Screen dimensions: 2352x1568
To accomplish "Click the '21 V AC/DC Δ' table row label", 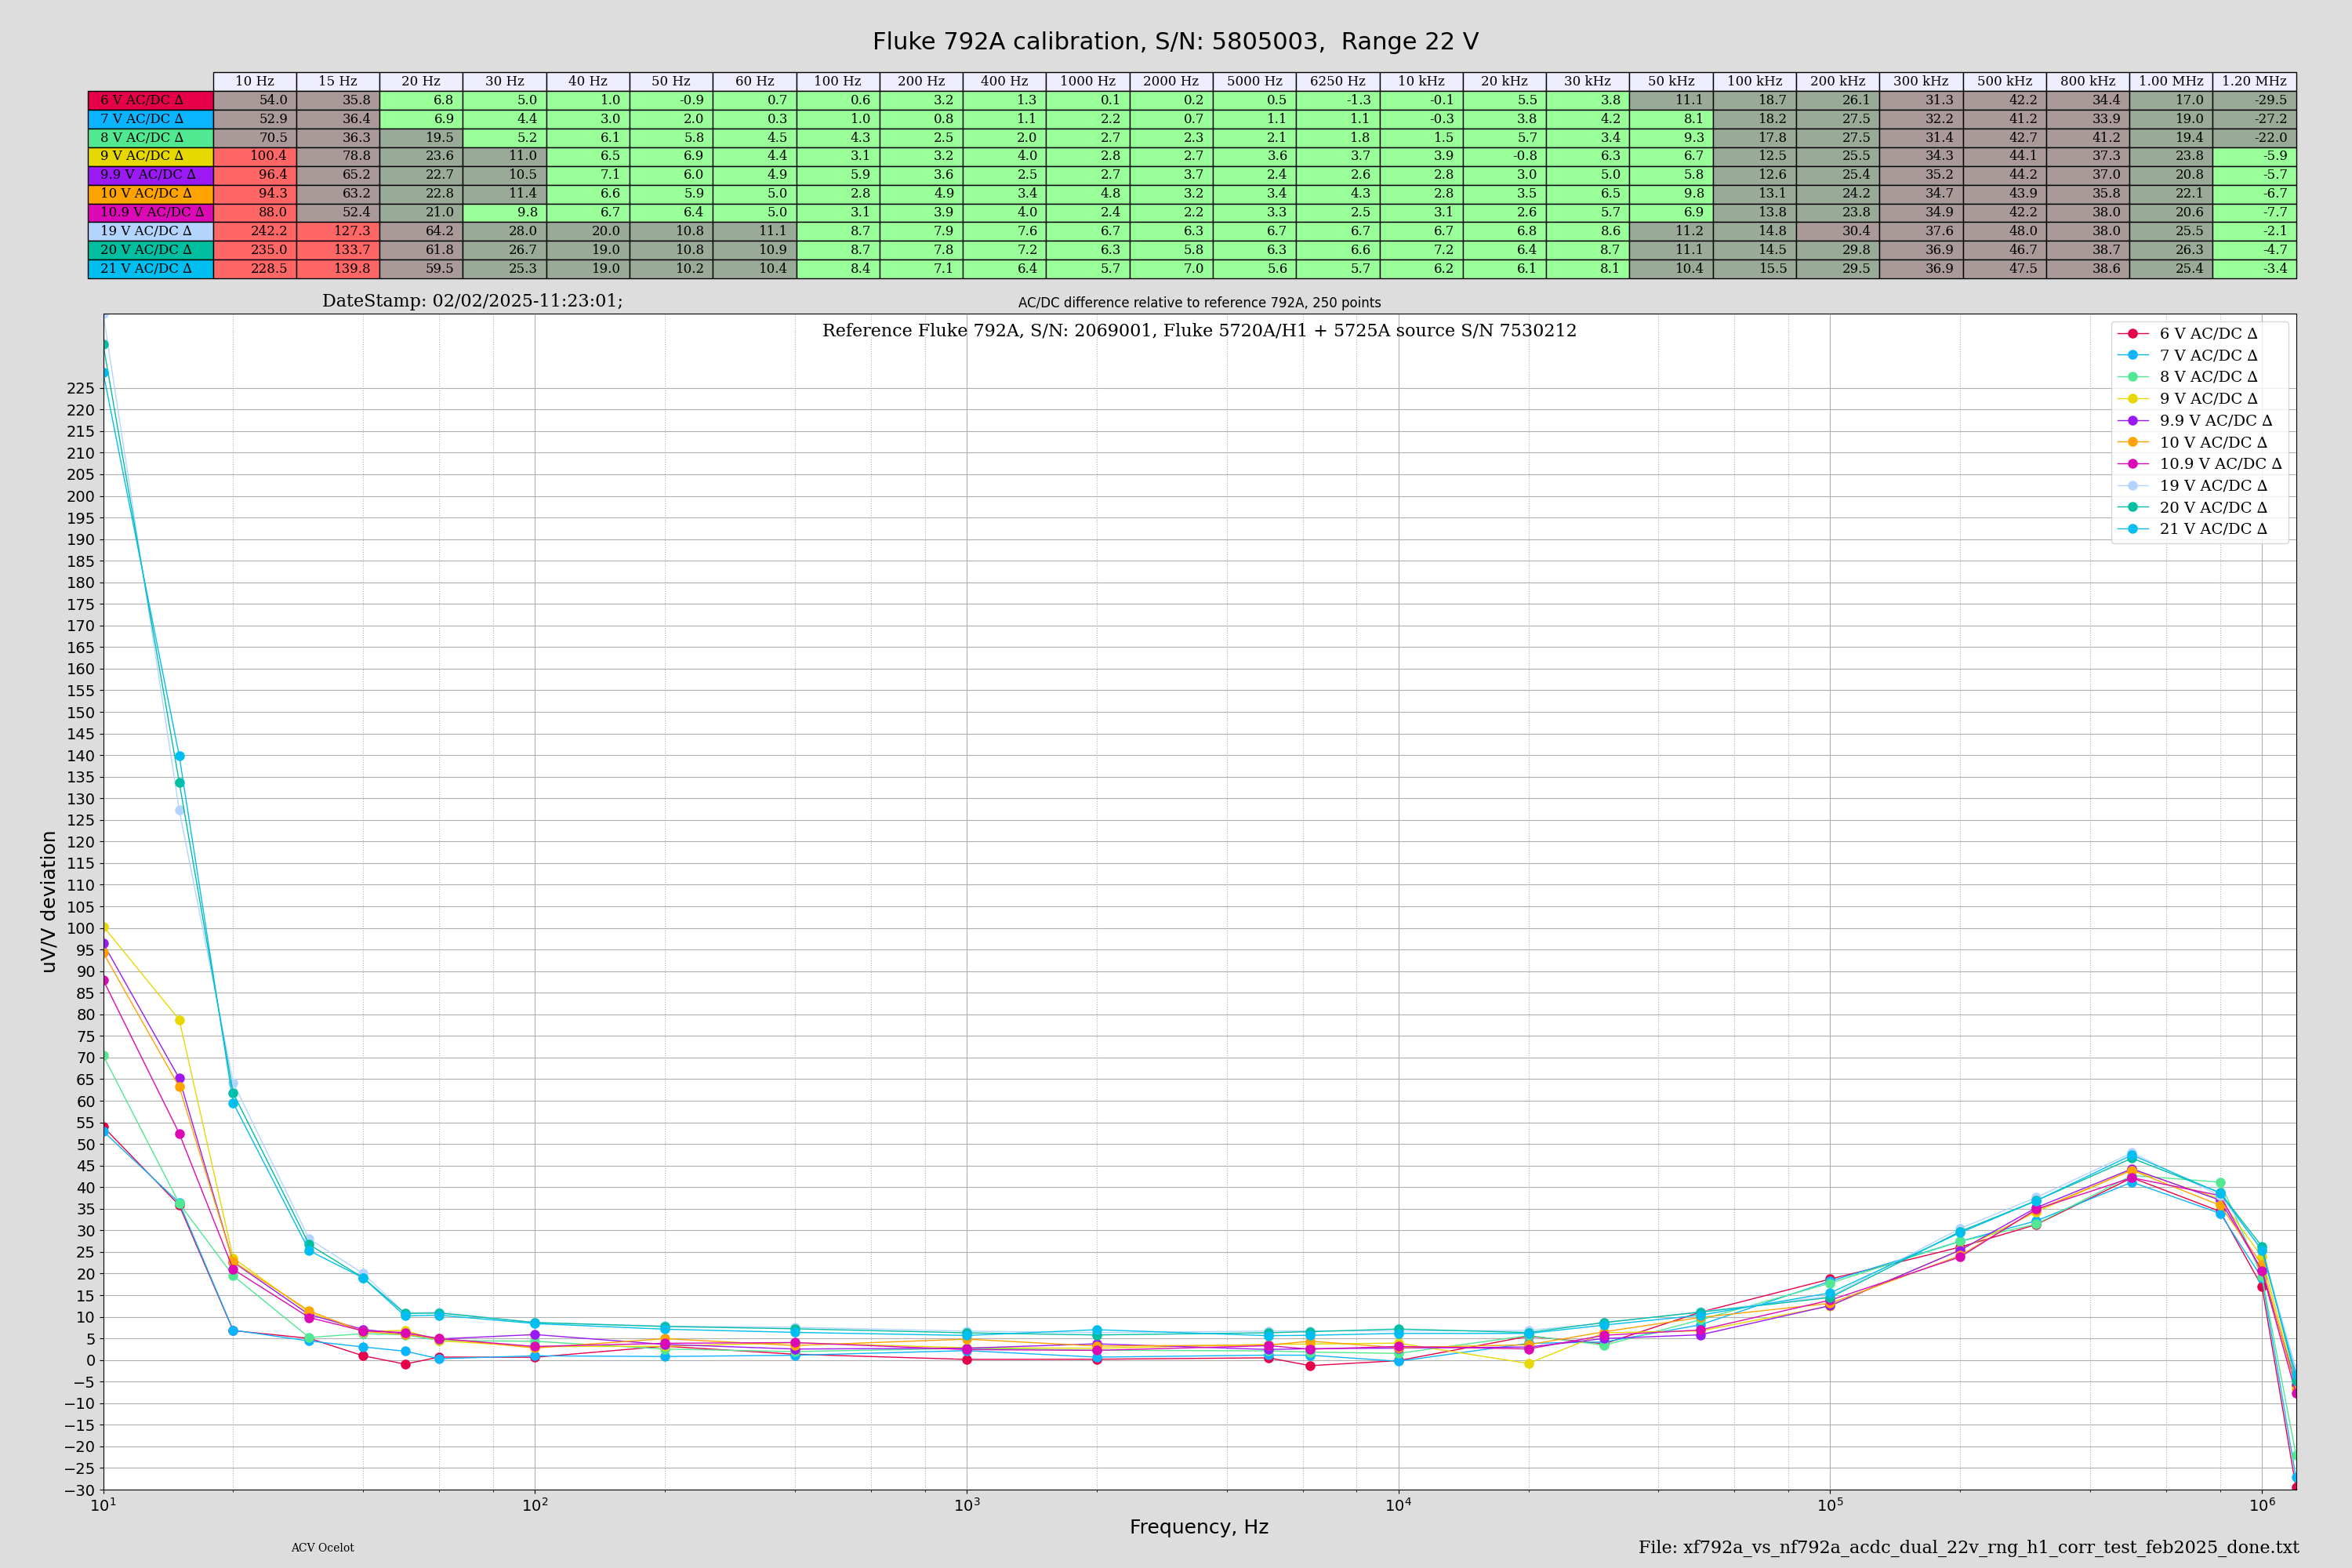I will coord(151,269).
